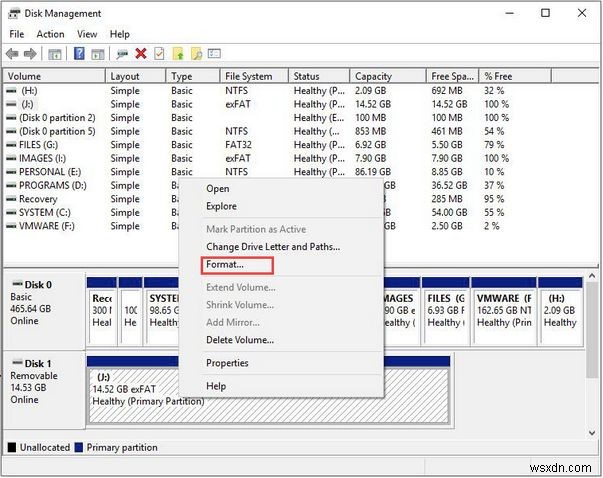Open the Help menu in the menu bar
Screen dimensions: 603x478
(120, 34)
